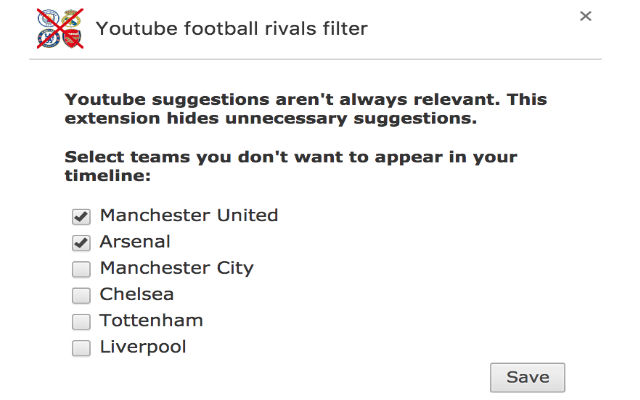
Task: Select the Liverpool checkbox
Action: pos(81,348)
